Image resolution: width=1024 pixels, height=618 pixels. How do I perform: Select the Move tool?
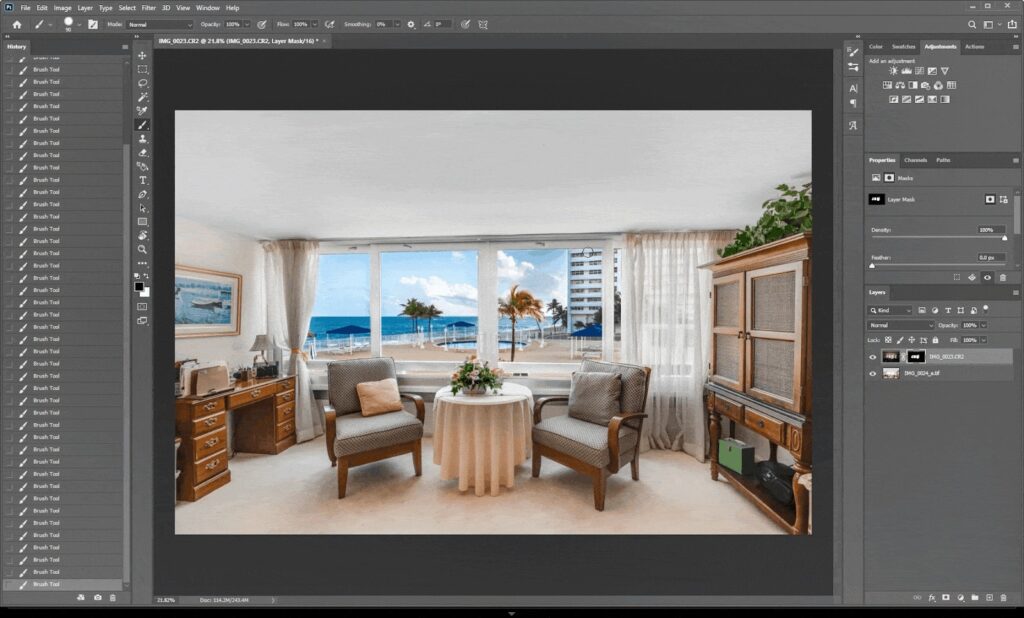[x=143, y=56]
